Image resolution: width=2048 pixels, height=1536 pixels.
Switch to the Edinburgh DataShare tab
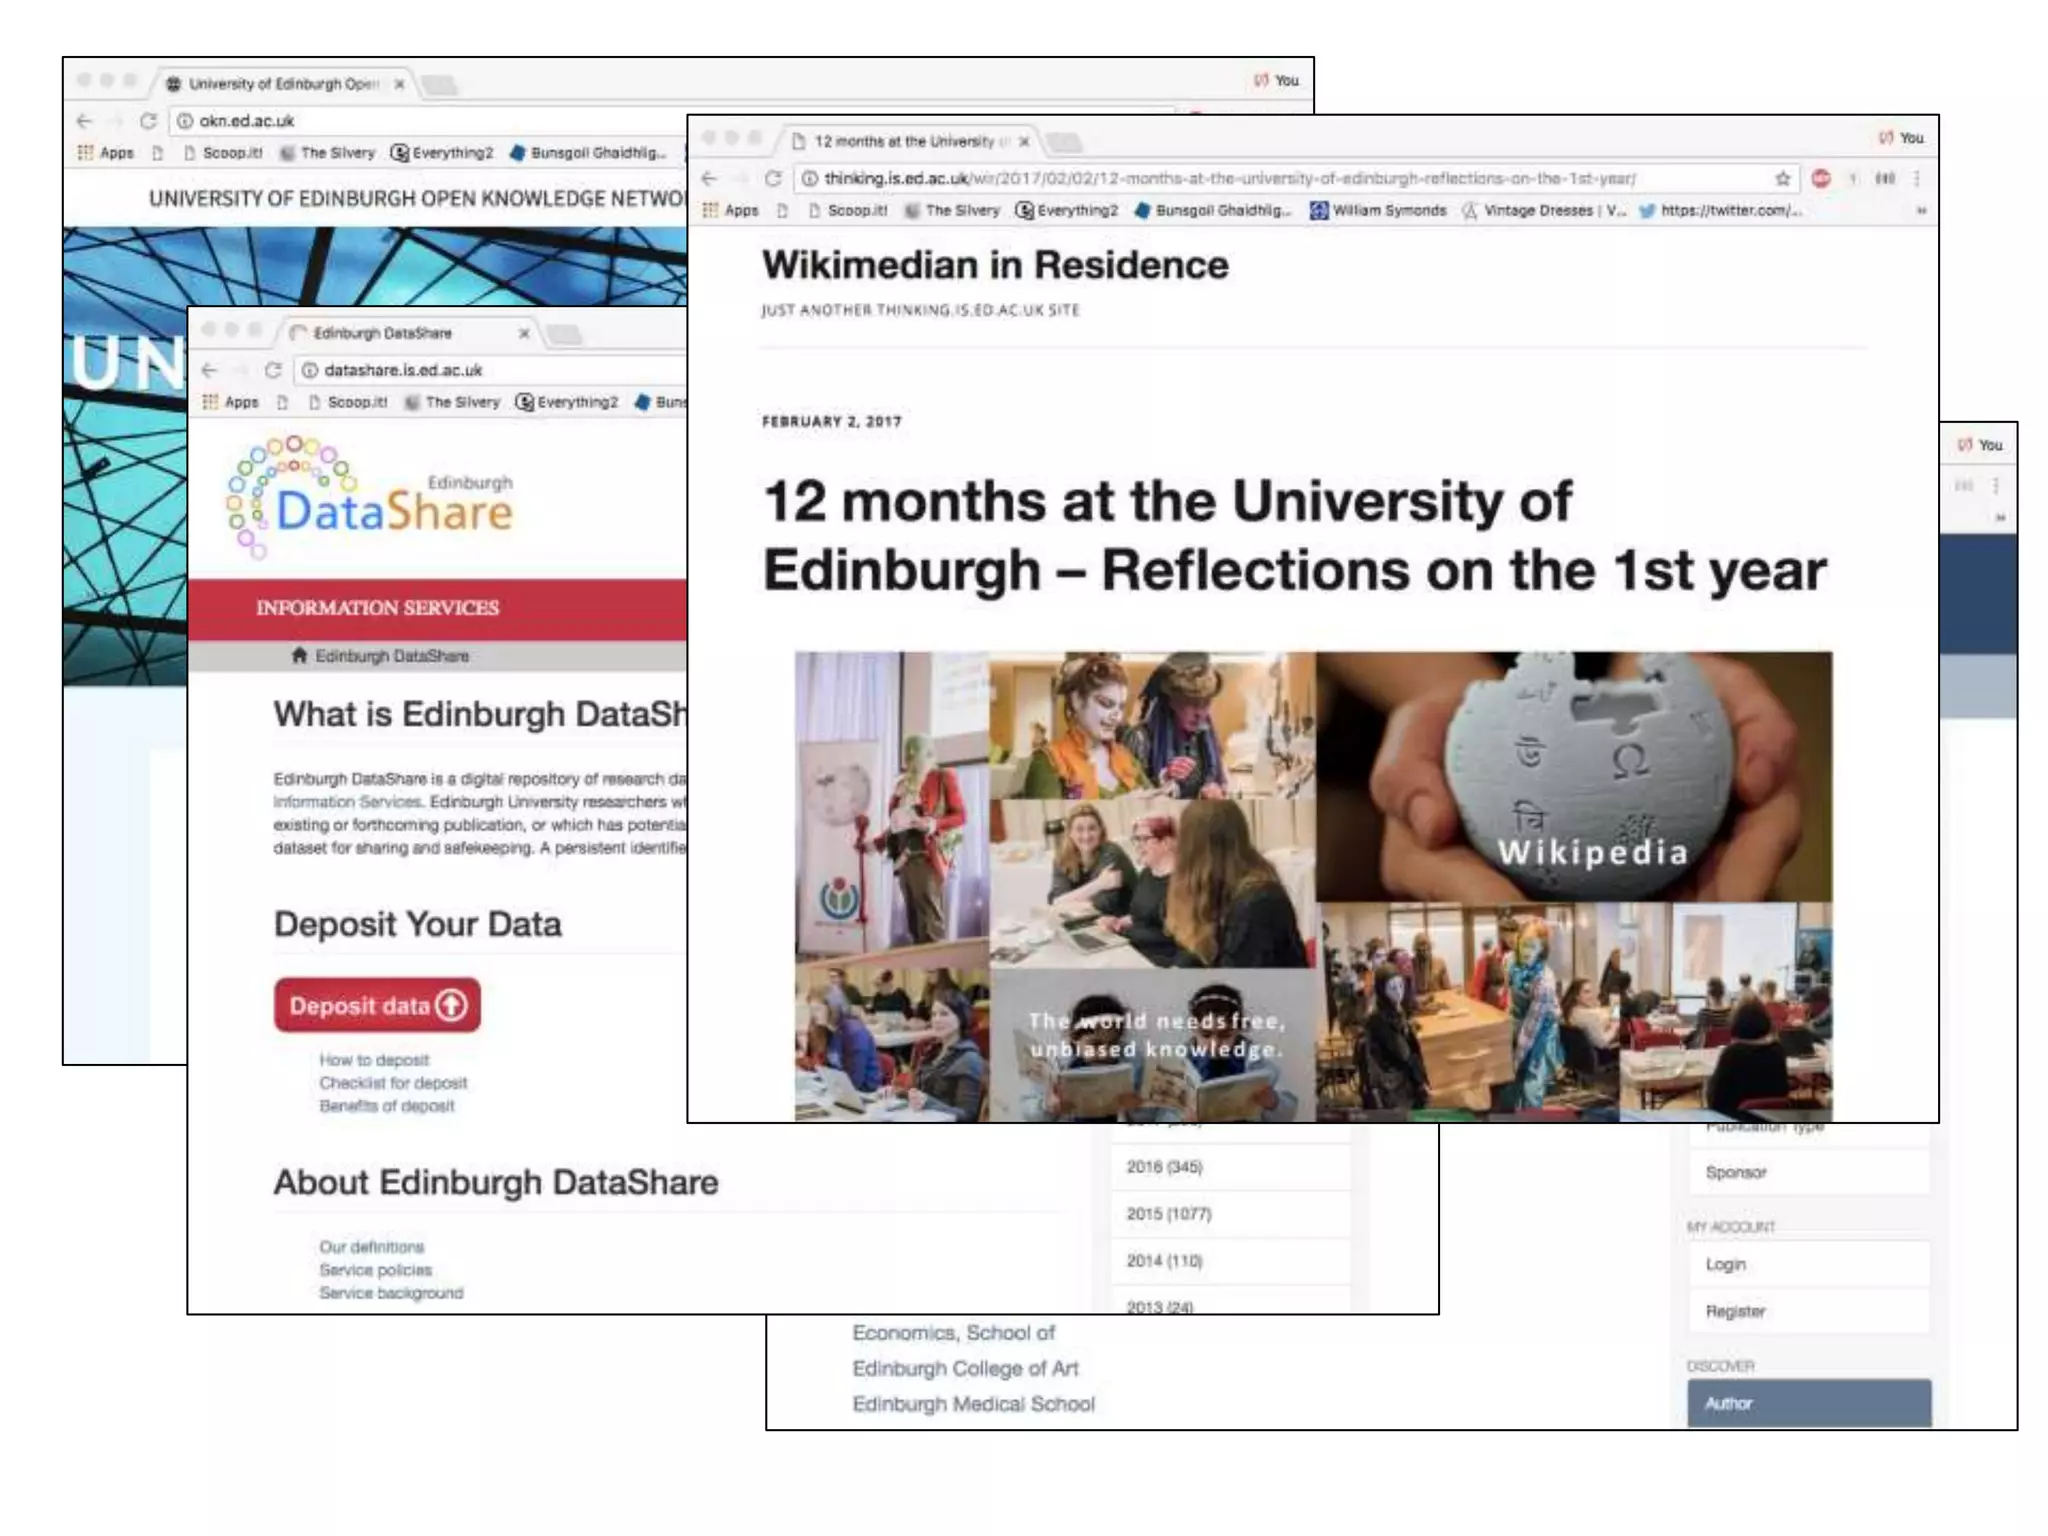click(x=382, y=333)
